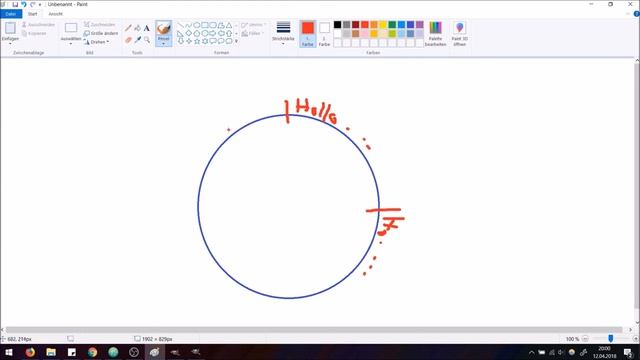
Task: Select 1. Farbe foreground color box
Action: click(308, 34)
